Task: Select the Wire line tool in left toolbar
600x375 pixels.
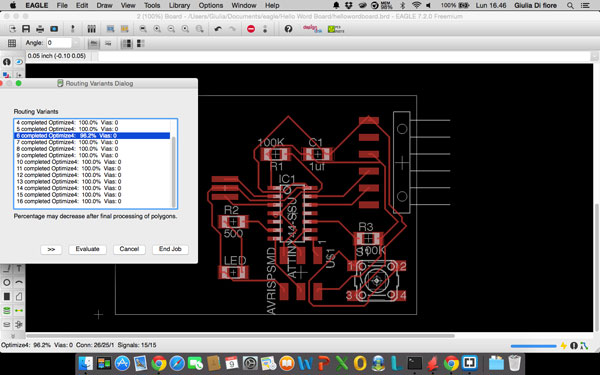Action: pos(7,269)
